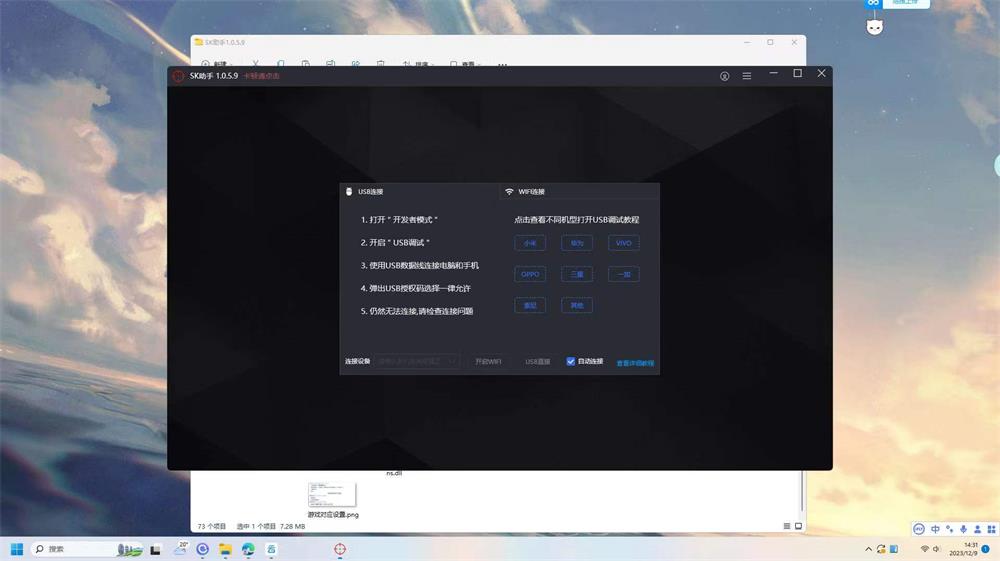This screenshot has height=561, width=1000.
Task: Click the SK助手 crosshair icon on taskbar
Action: point(340,549)
